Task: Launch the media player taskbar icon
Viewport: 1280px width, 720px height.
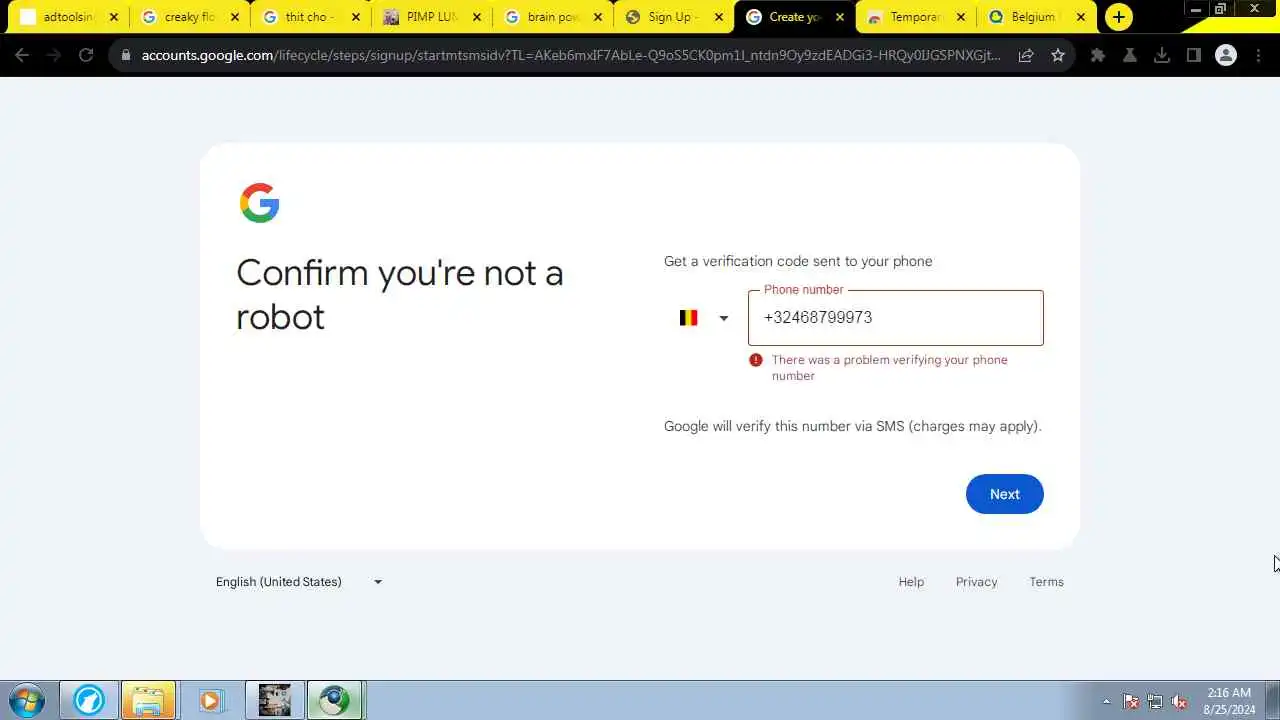Action: pyautogui.click(x=210, y=700)
